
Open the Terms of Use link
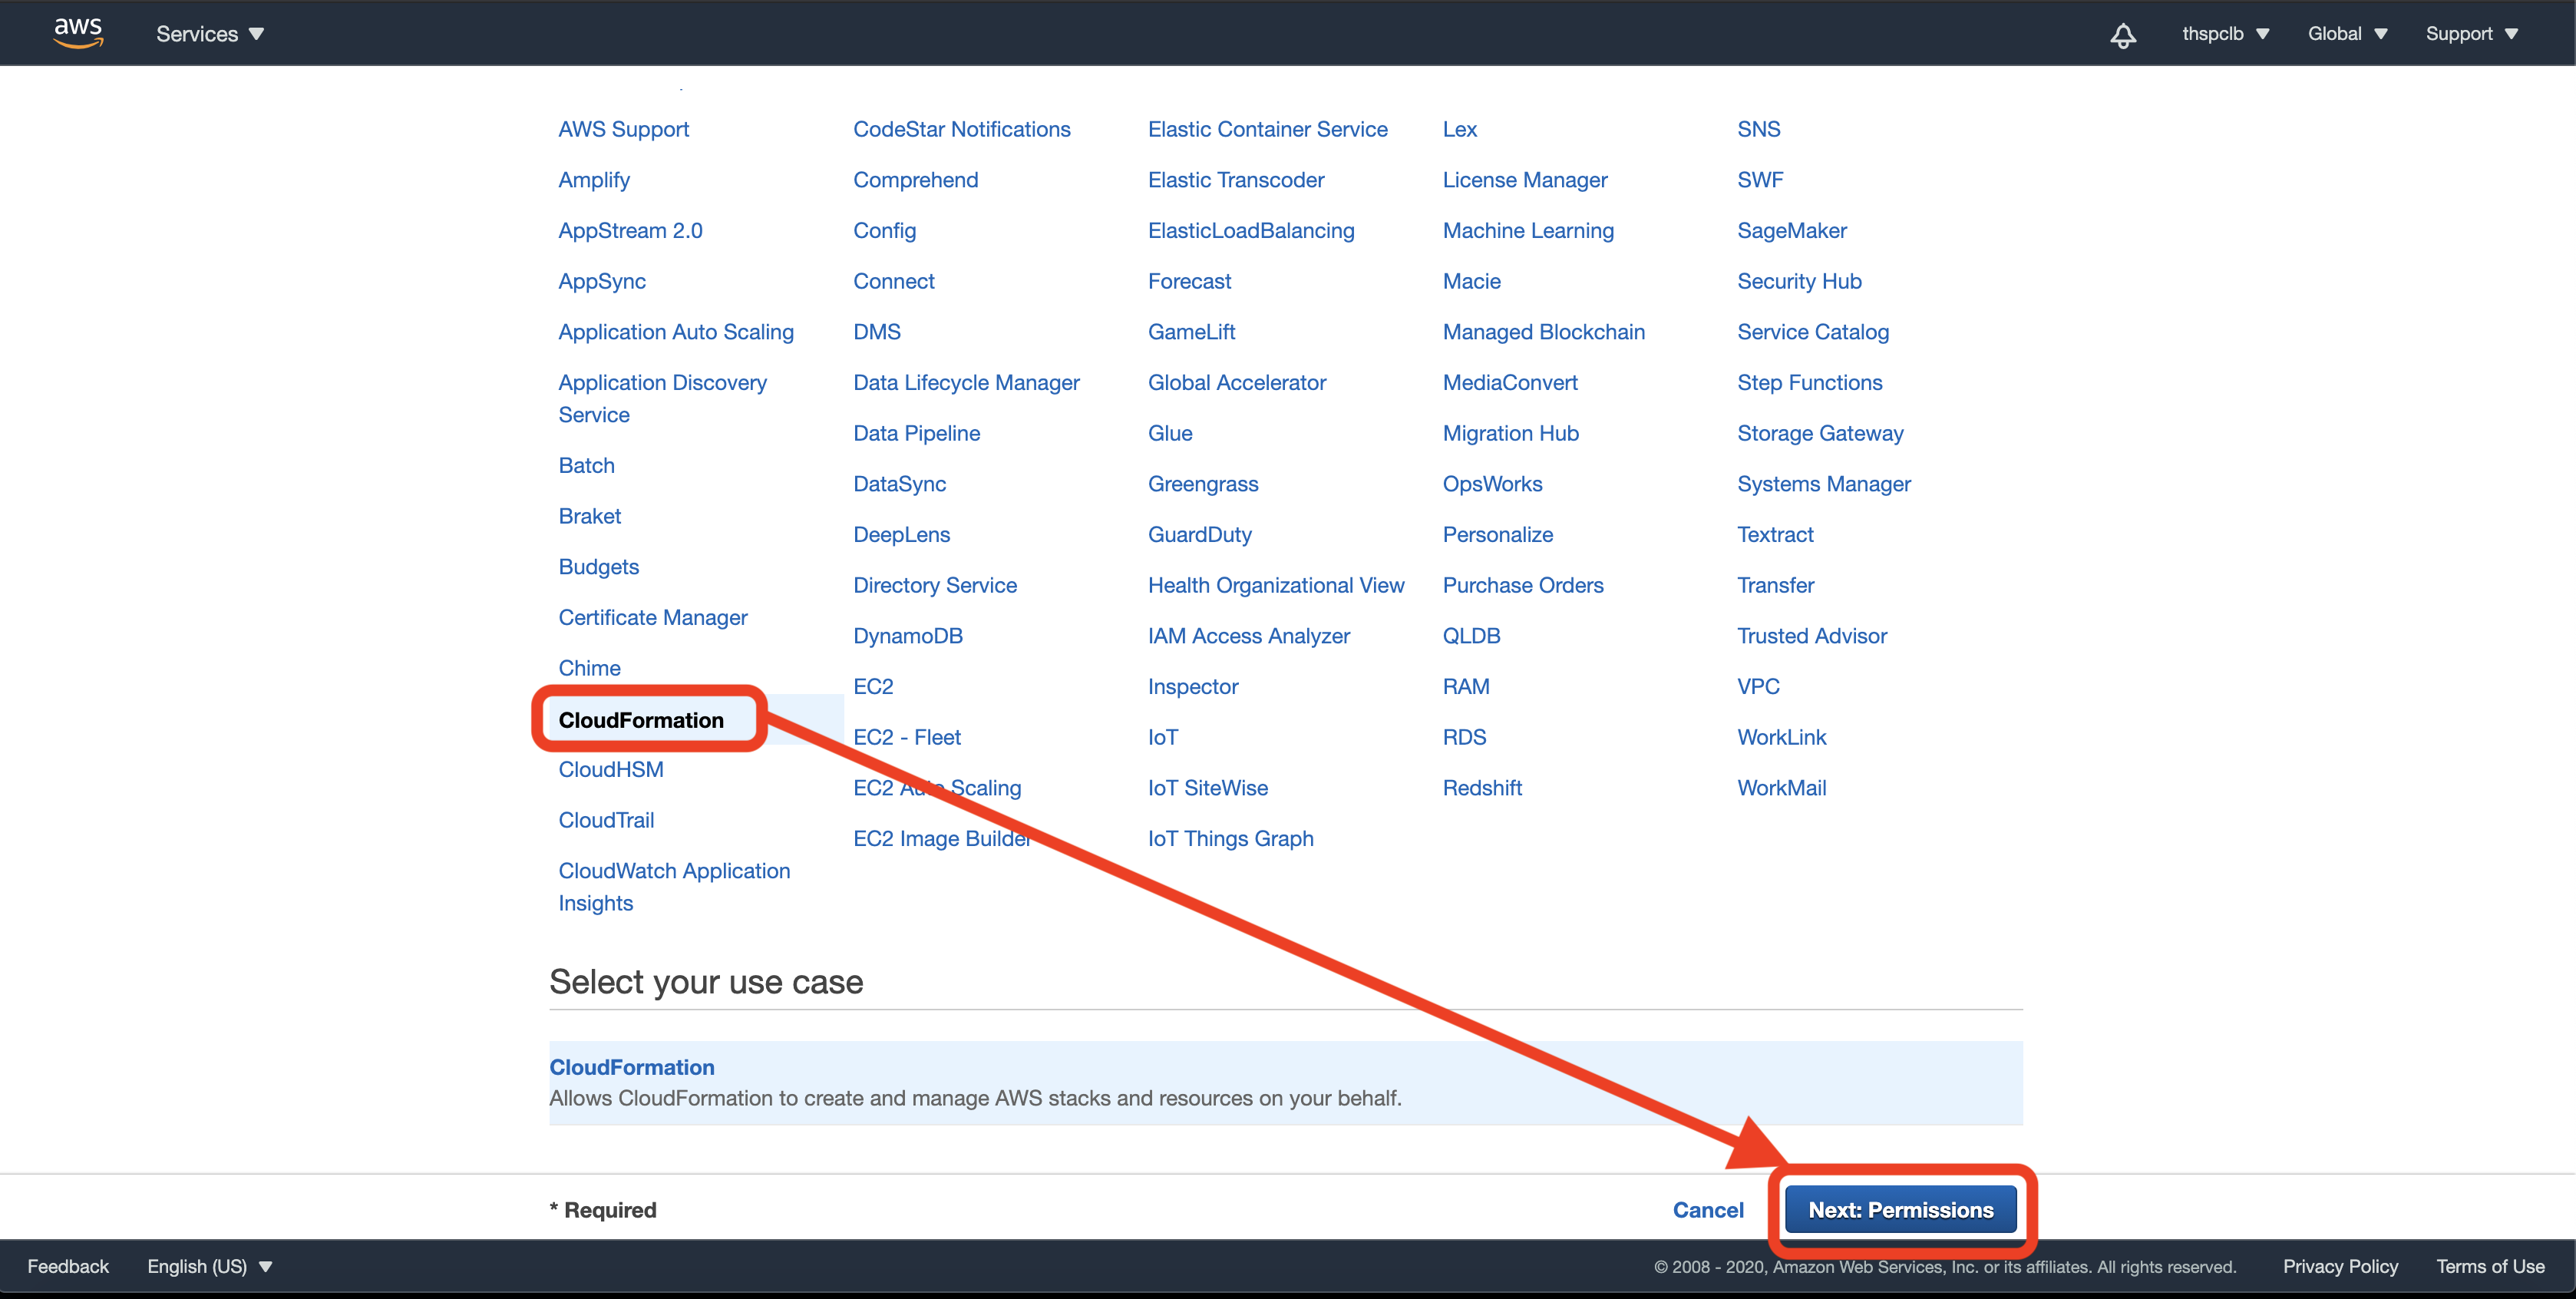tap(2490, 1266)
